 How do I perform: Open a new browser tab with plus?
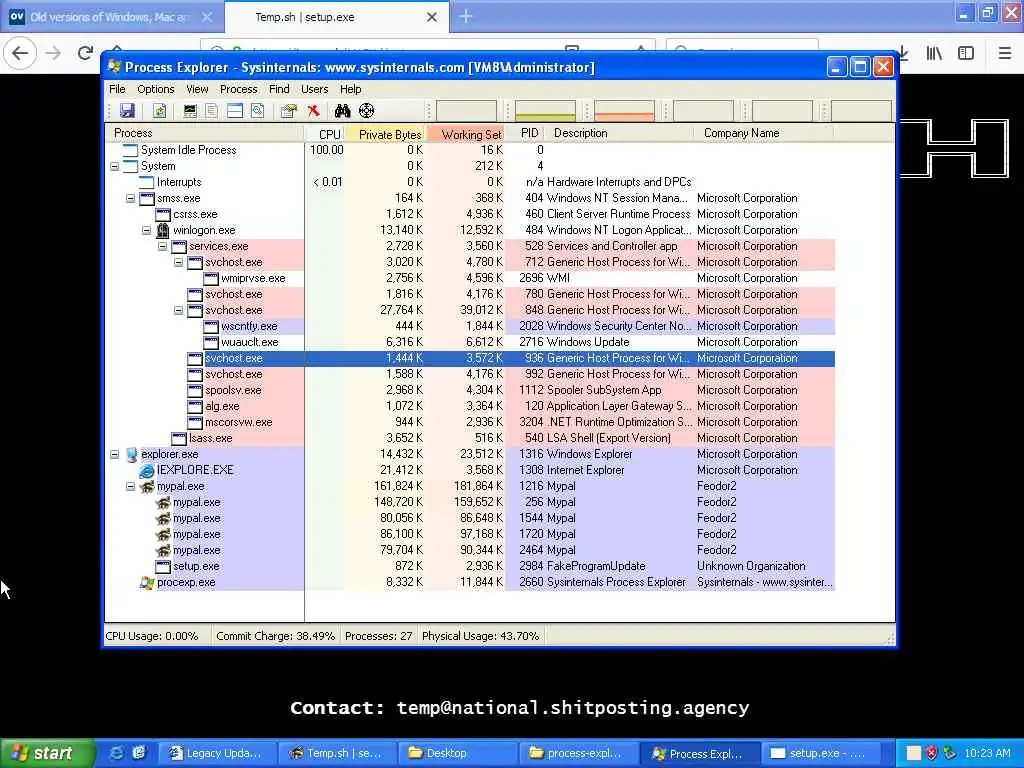[x=466, y=16]
